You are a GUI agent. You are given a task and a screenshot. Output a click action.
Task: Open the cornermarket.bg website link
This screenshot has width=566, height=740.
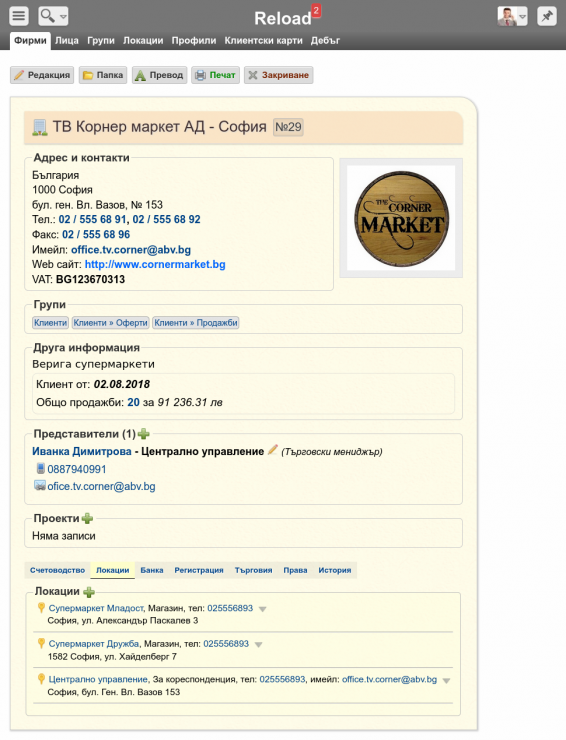click(x=155, y=264)
